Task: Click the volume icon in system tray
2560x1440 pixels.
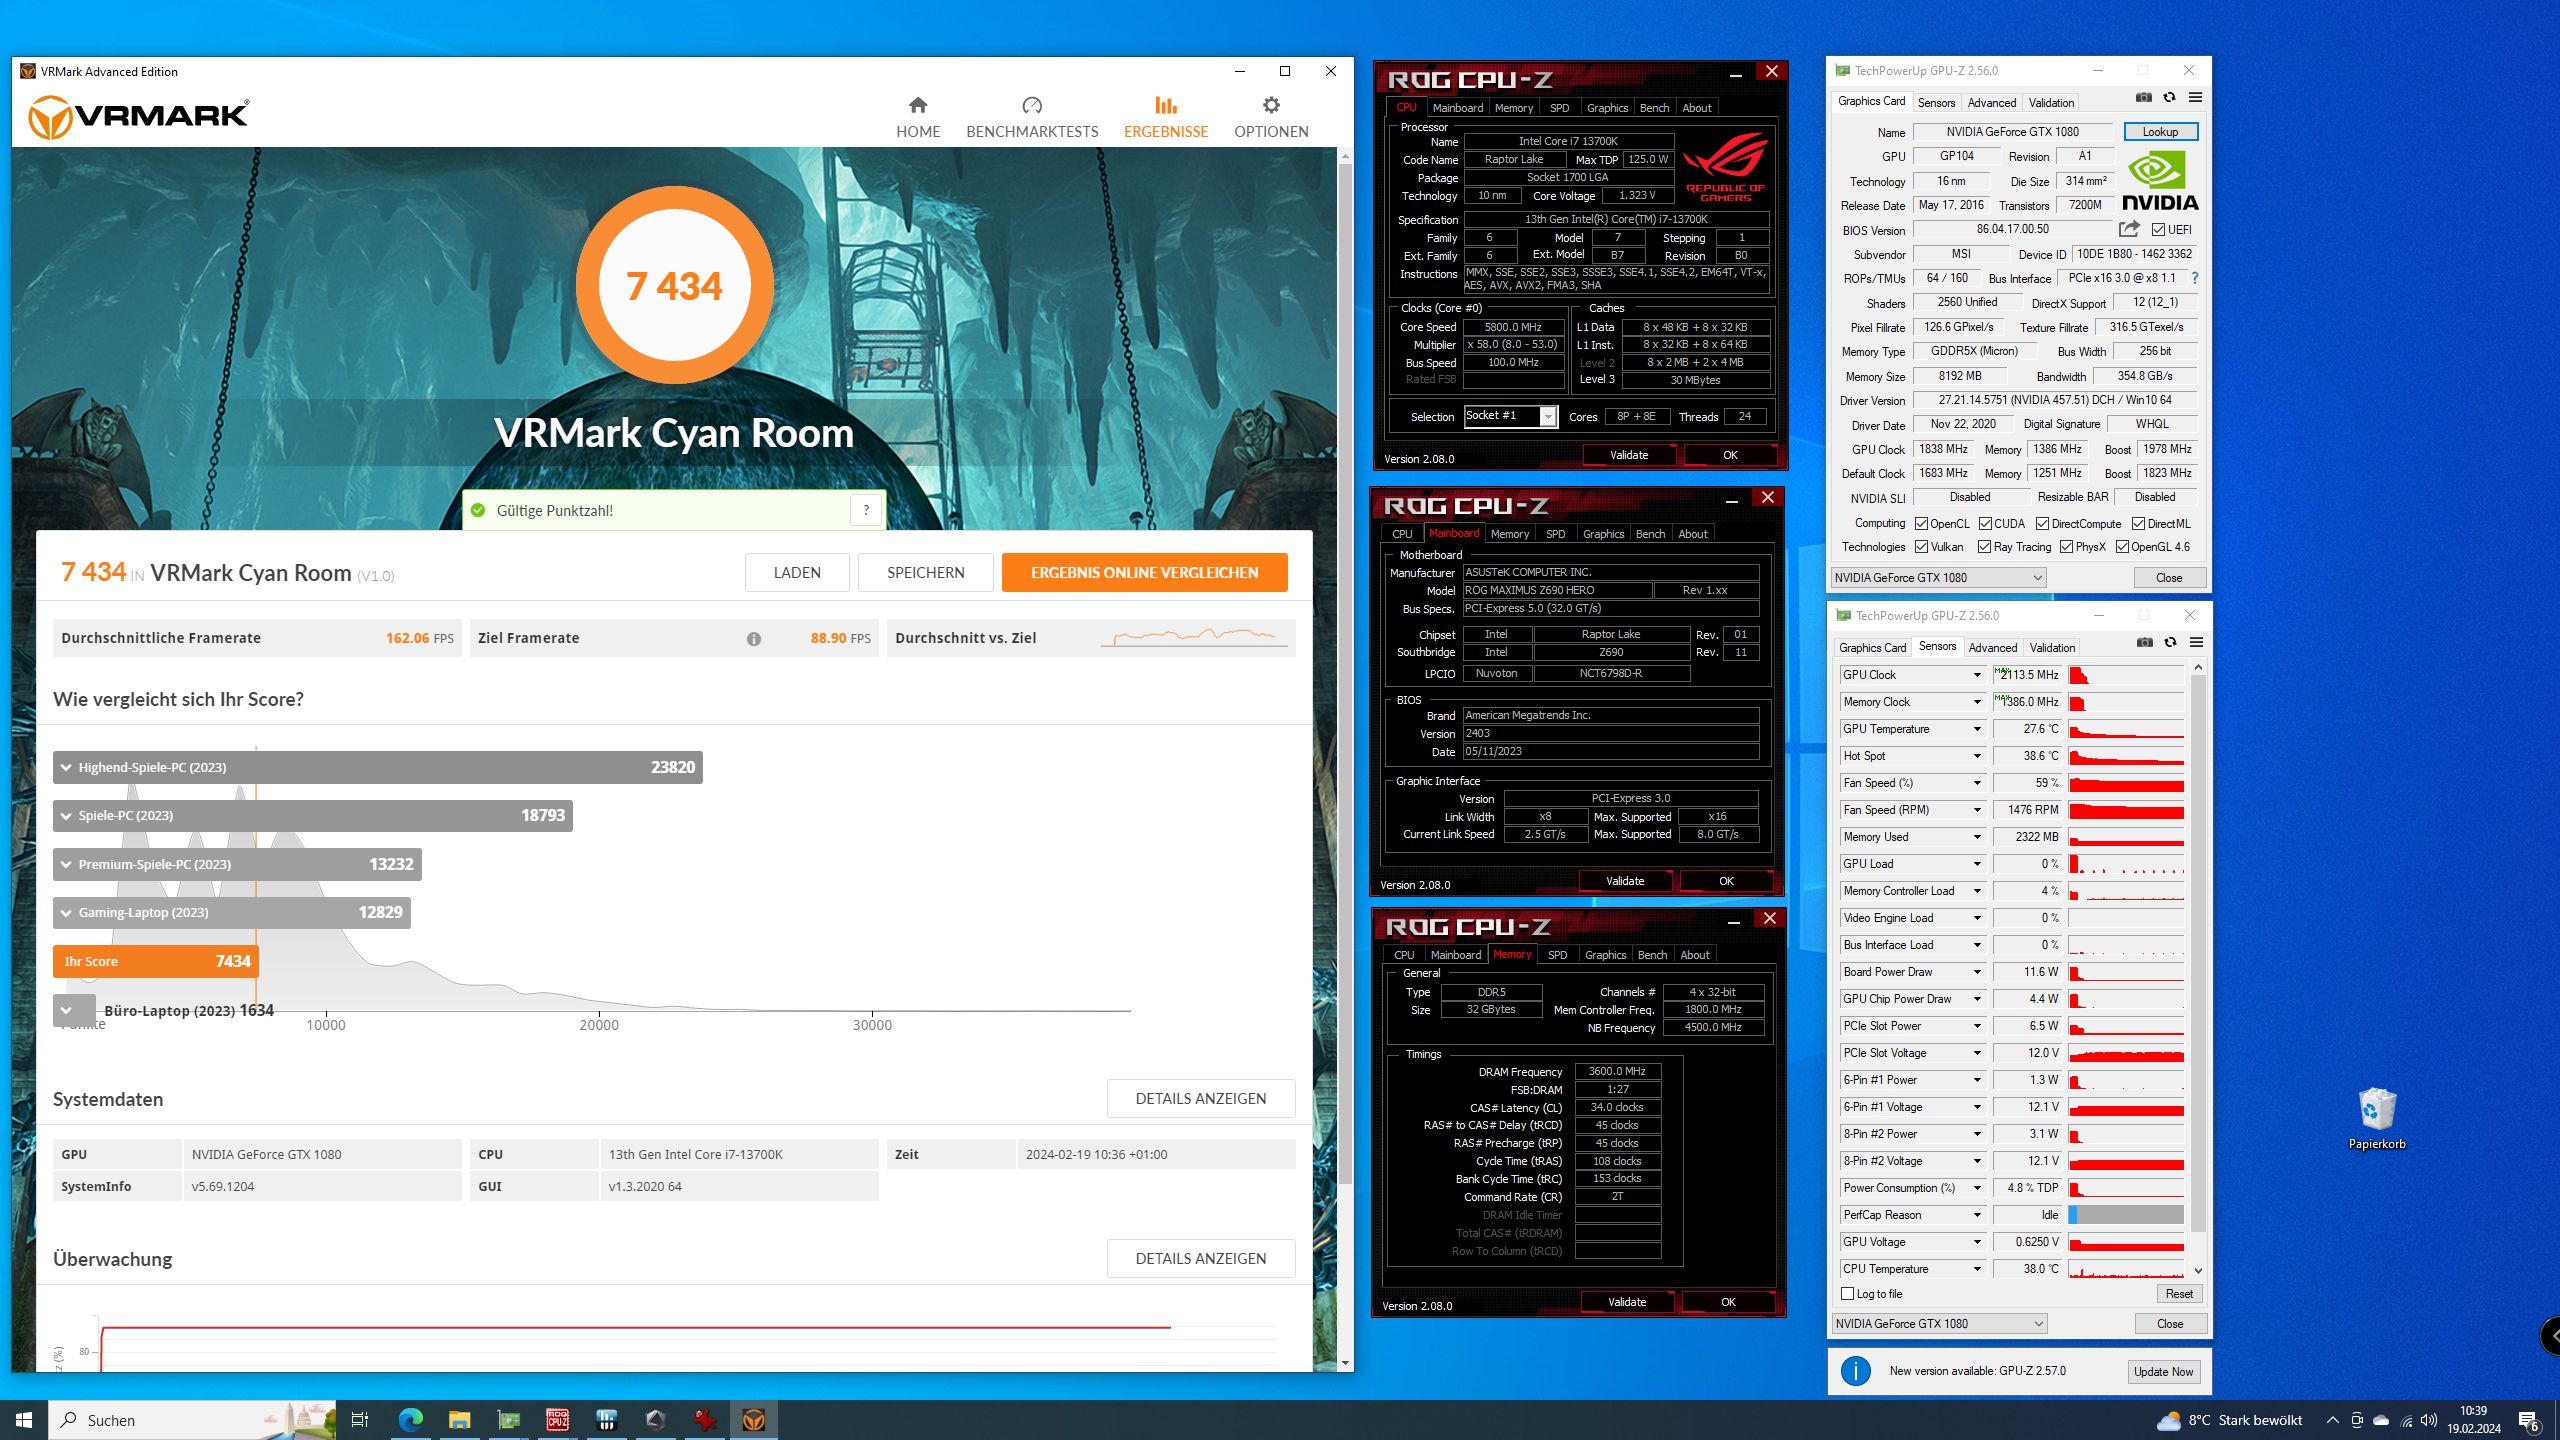Action: pos(2429,1420)
